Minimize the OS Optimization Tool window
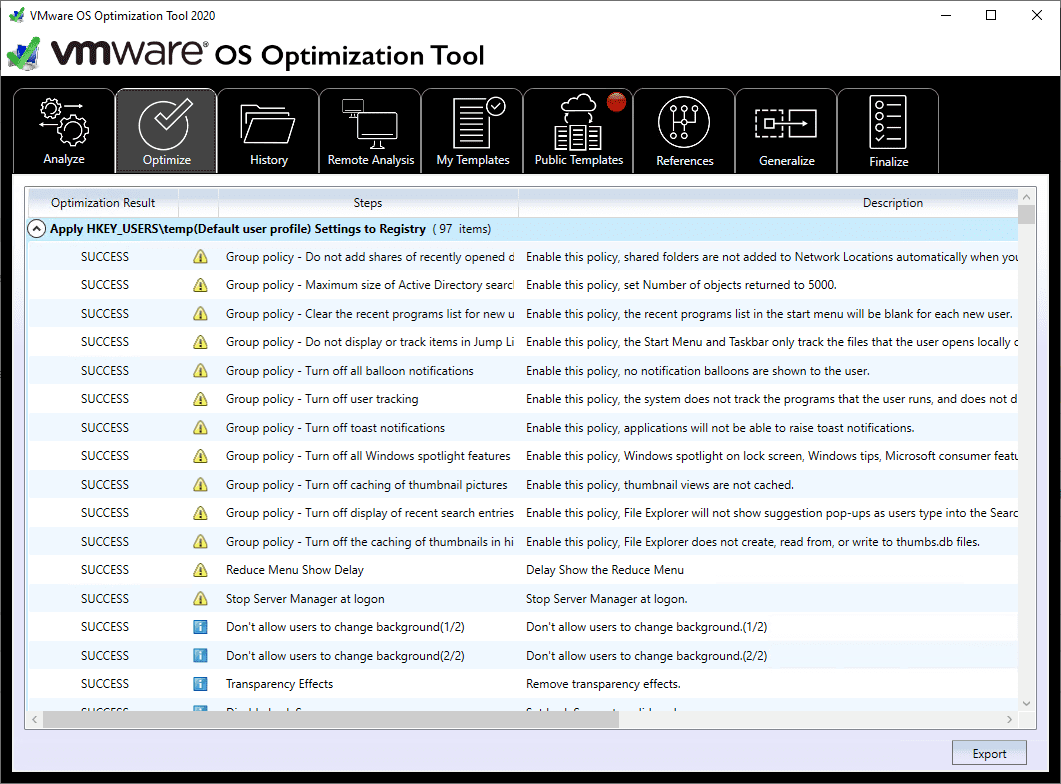1061x784 pixels. point(946,15)
